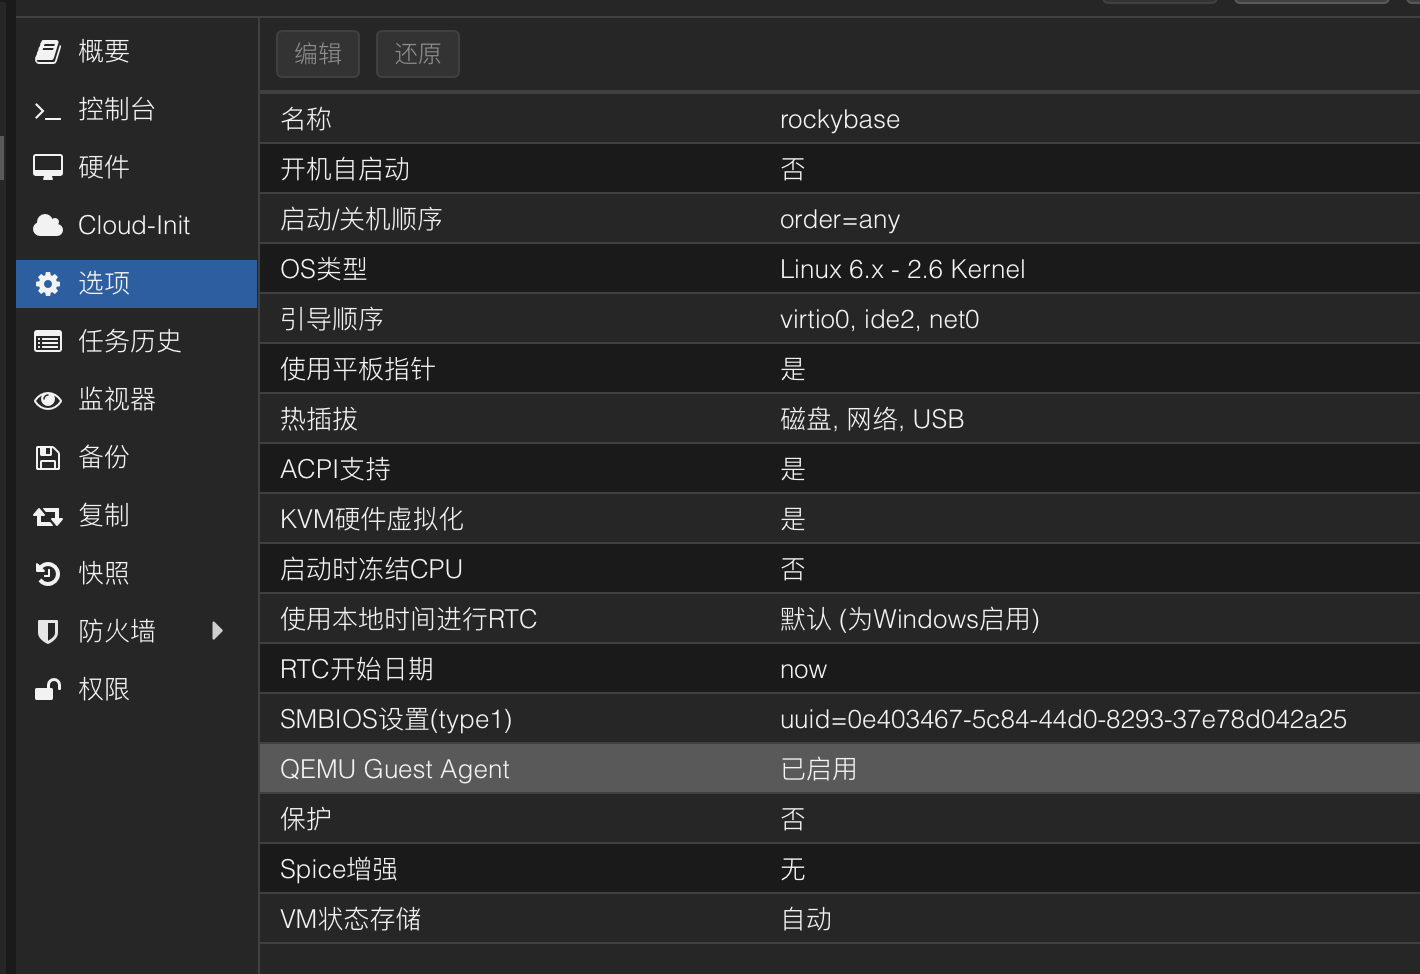Select the 监视器 eye icon

pyautogui.click(x=48, y=399)
